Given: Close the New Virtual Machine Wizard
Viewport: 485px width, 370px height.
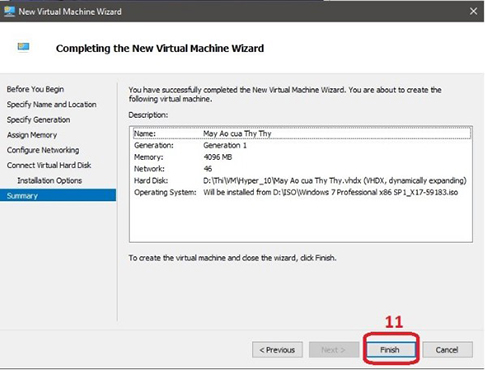Looking at the screenshot, I should tap(473, 11).
